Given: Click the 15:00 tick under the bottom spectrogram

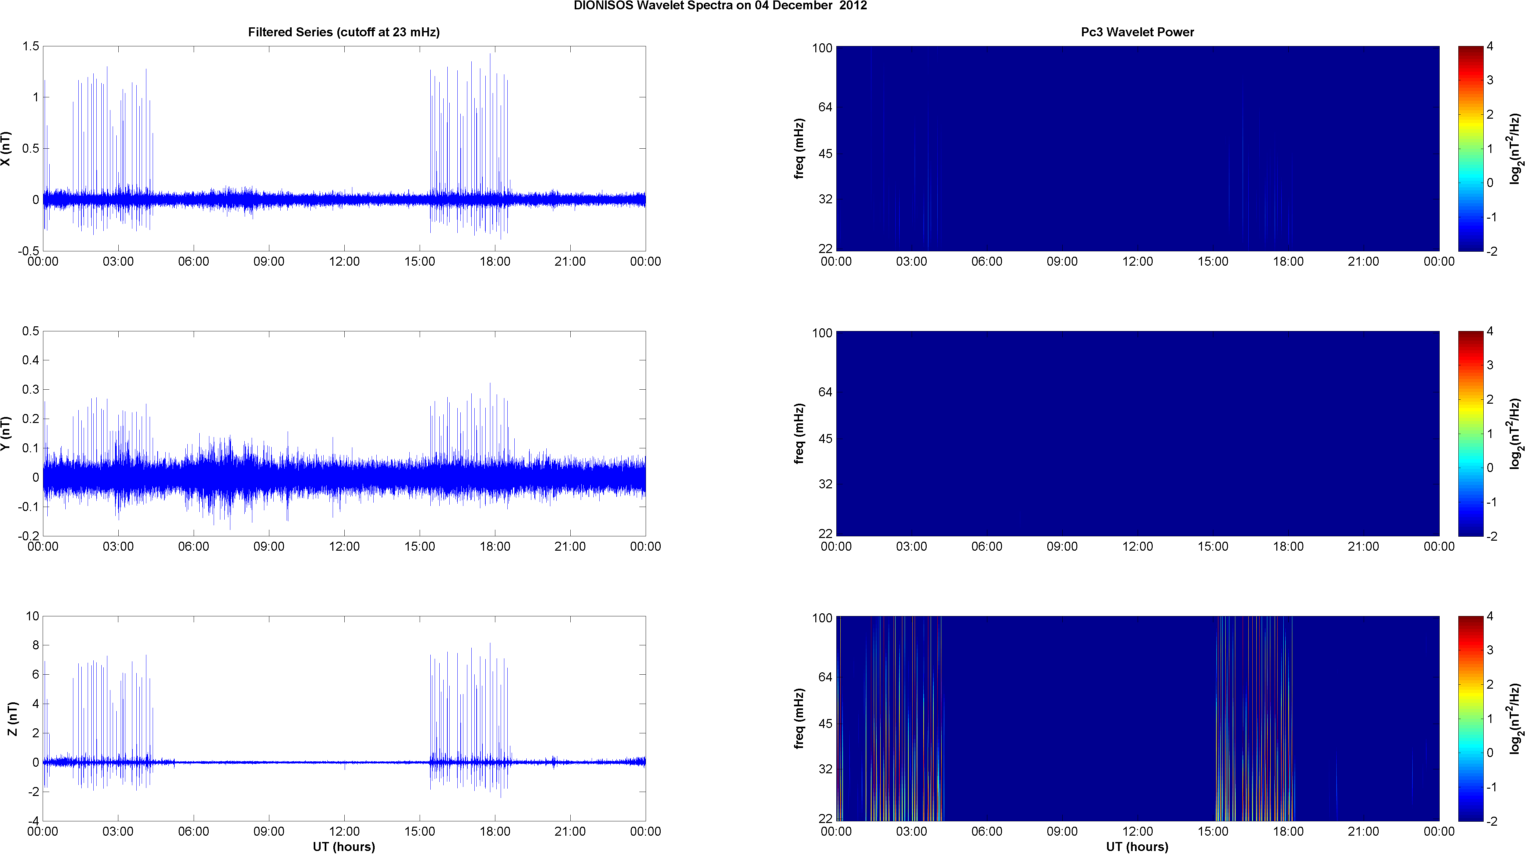Looking at the screenshot, I should click(1213, 831).
